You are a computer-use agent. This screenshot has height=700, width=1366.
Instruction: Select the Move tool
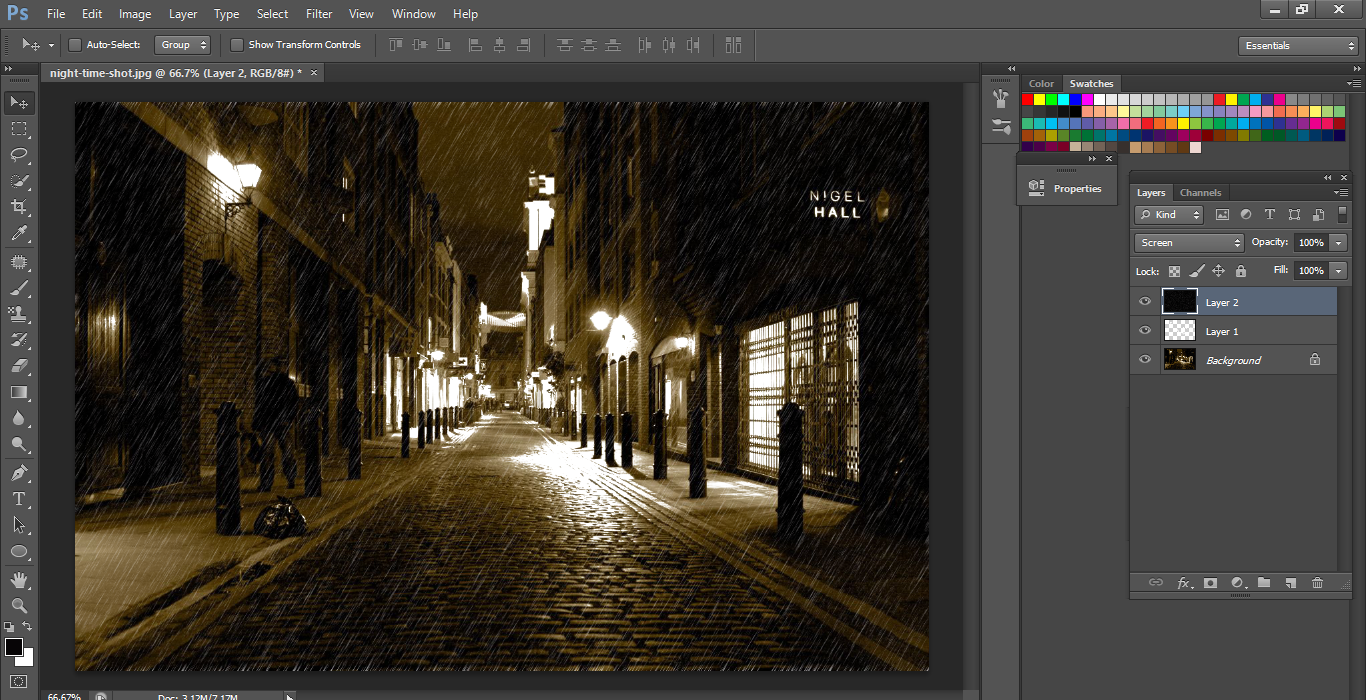point(19,102)
